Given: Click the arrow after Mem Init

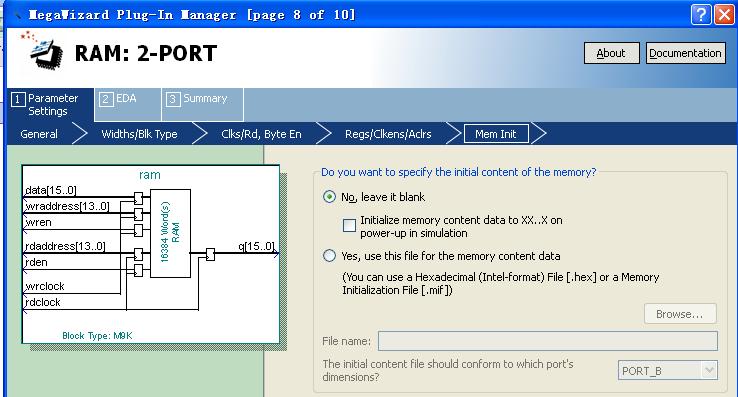Looking at the screenshot, I should pyautogui.click(x=539, y=134).
